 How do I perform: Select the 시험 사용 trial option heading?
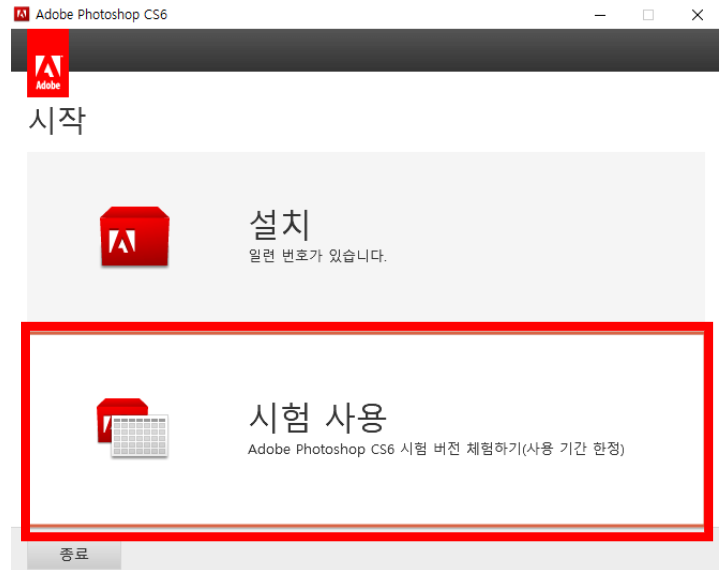(317, 417)
